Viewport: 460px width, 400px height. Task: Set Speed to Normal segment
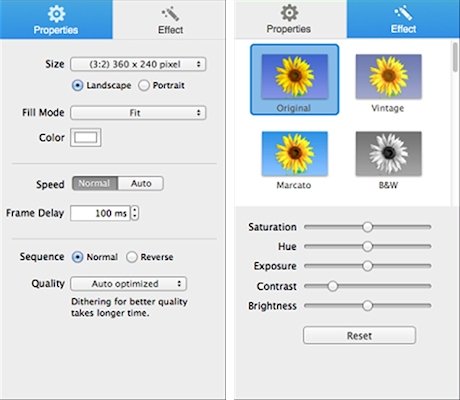(x=95, y=183)
